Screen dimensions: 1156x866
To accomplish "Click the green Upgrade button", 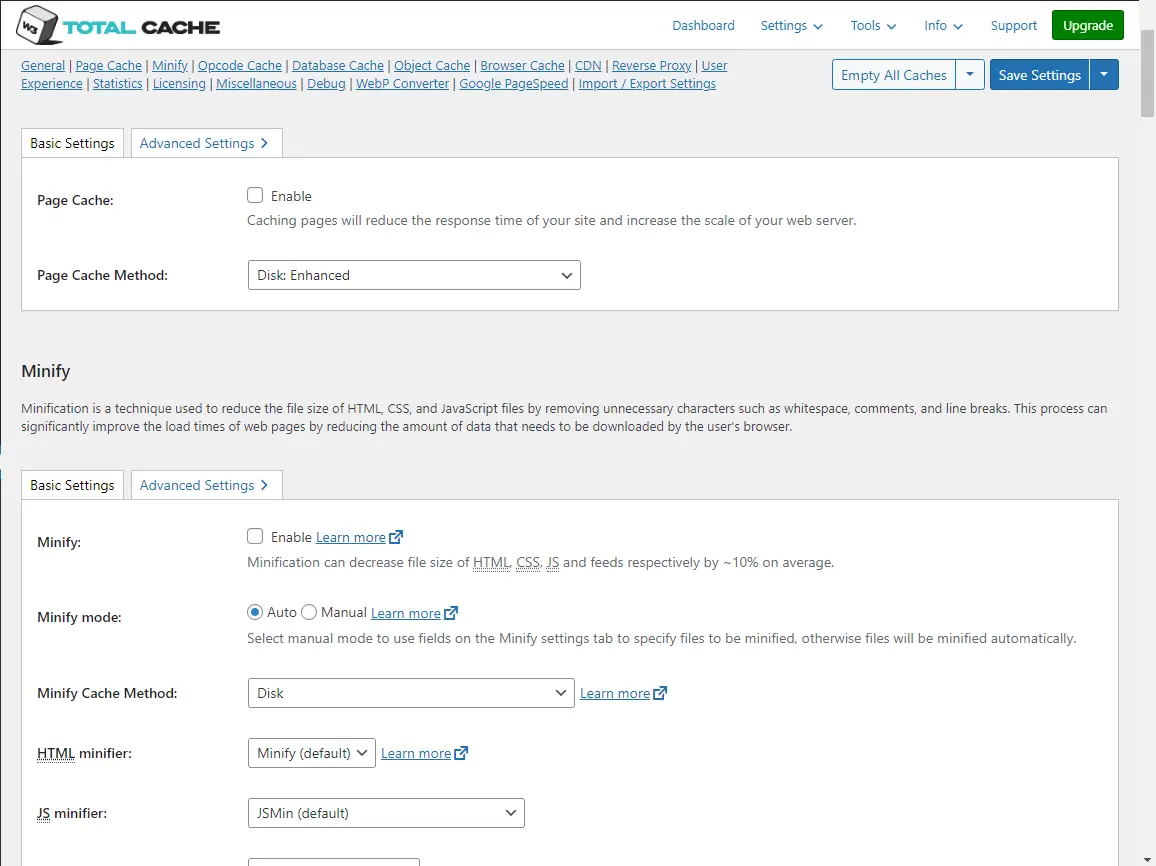I will pos(1088,26).
